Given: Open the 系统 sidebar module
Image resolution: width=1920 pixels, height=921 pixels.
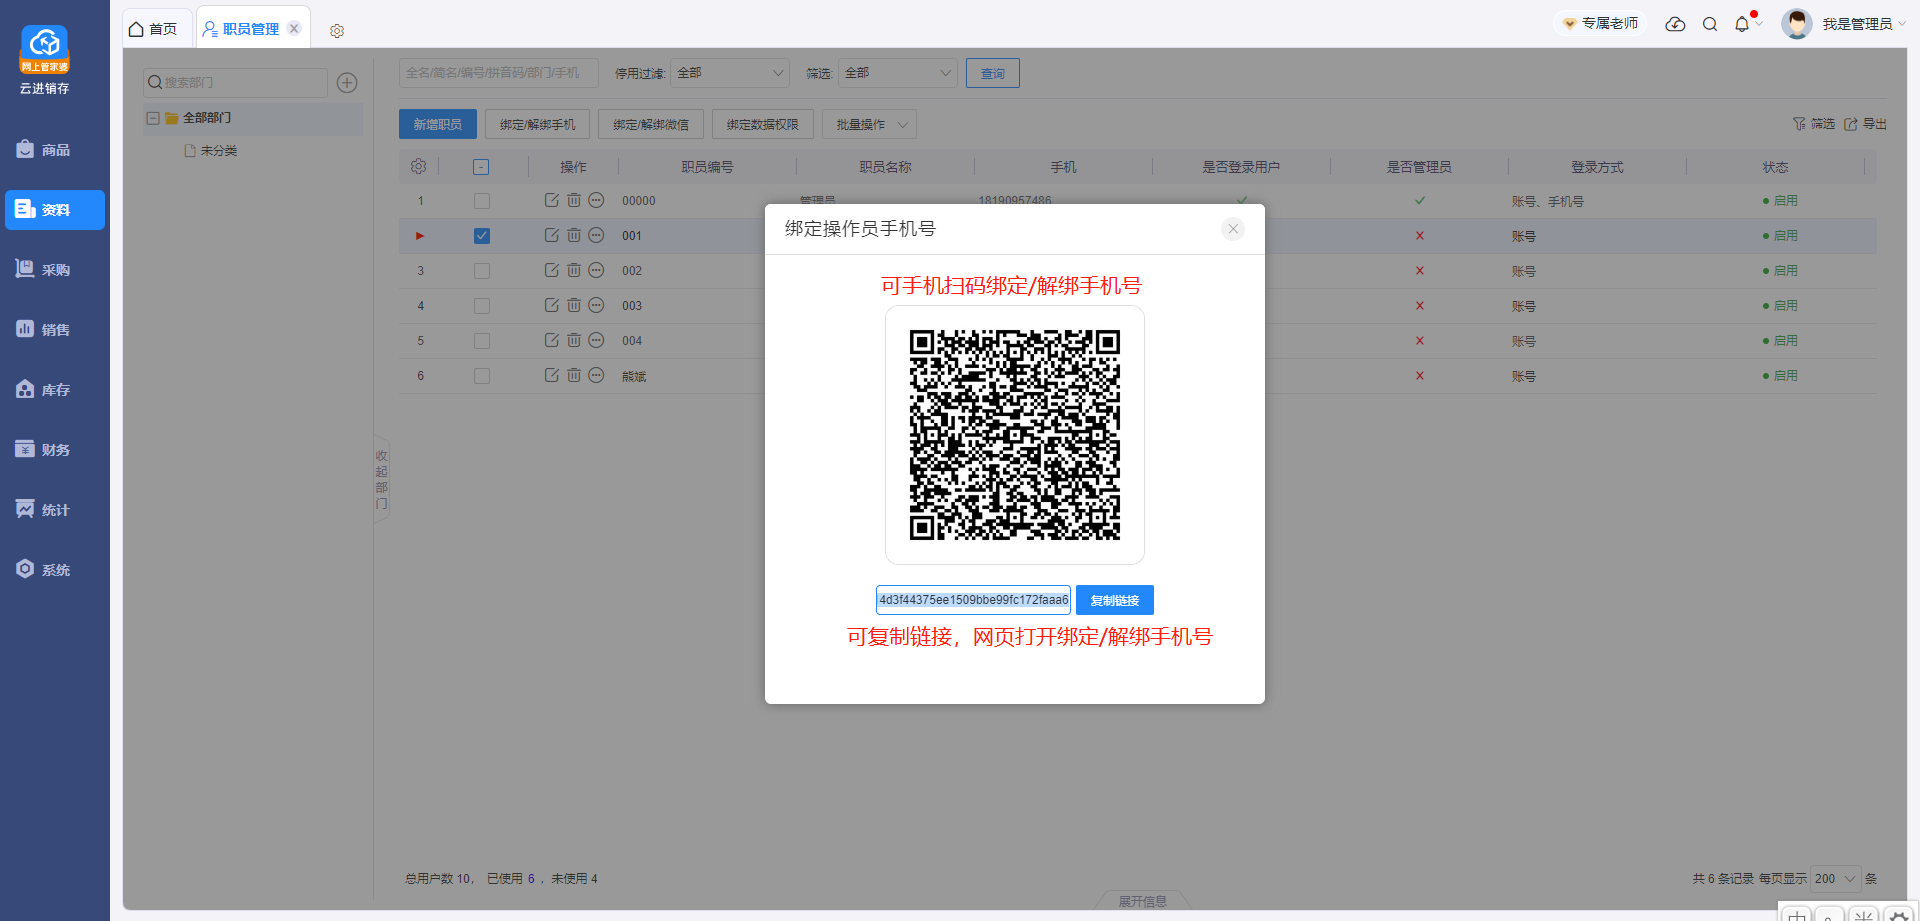Looking at the screenshot, I should [x=55, y=570].
